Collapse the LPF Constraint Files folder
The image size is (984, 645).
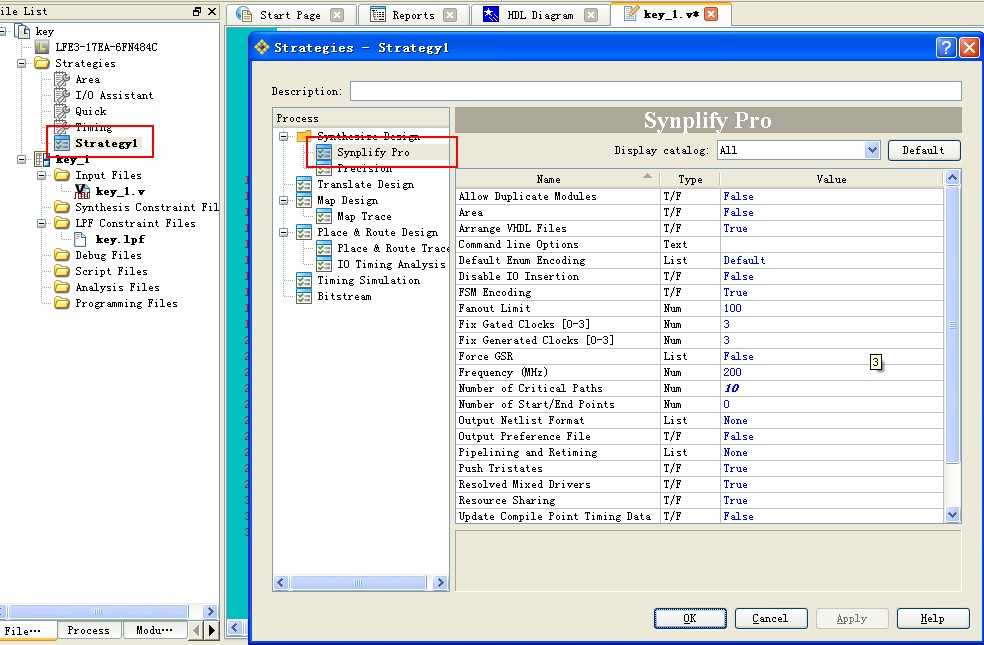[x=42, y=223]
